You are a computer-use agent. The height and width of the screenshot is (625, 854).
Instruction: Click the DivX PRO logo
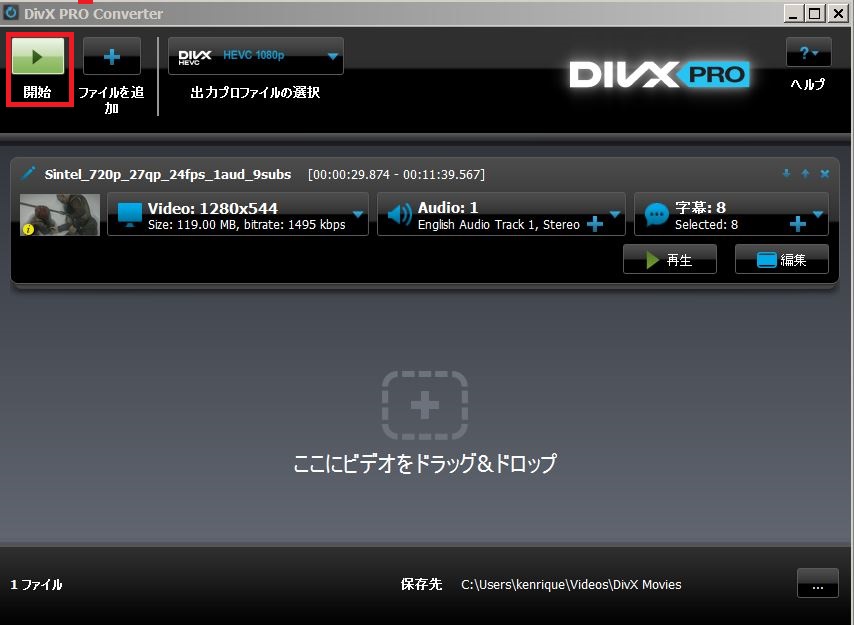[x=659, y=74]
